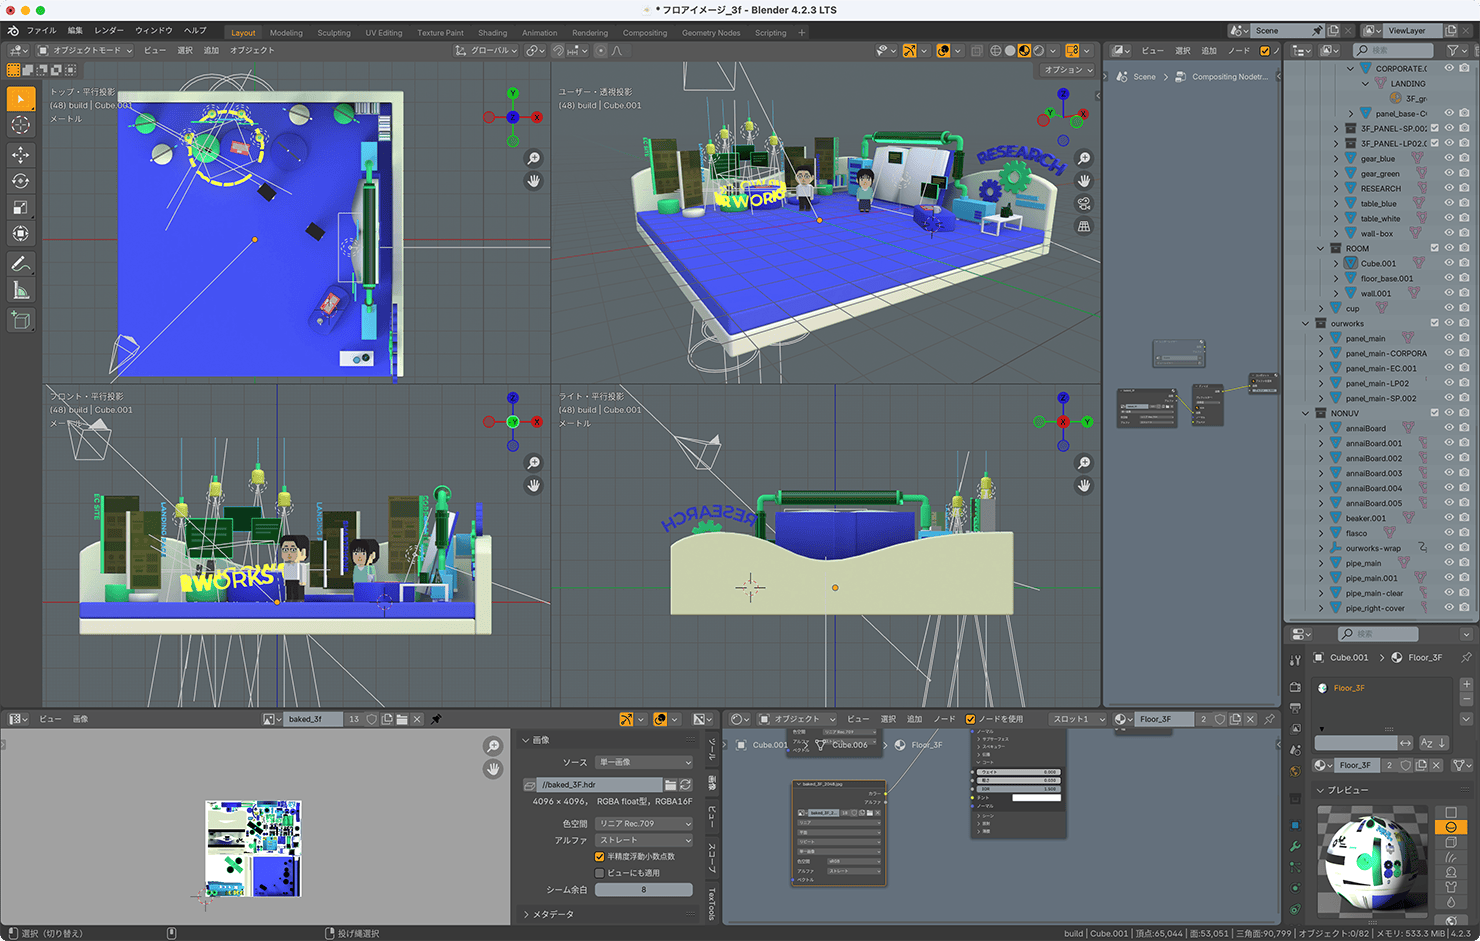Open the レンダー menu

pos(109,31)
